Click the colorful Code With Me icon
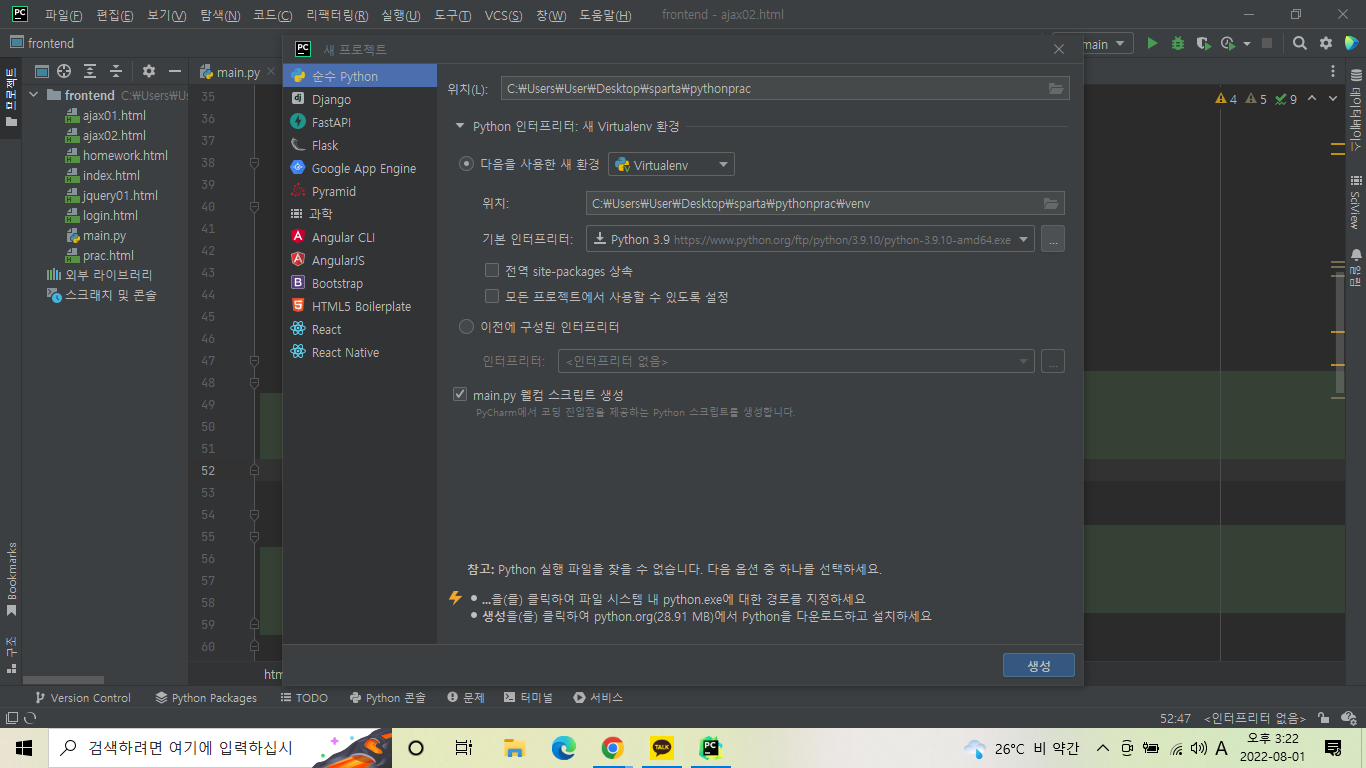The width and height of the screenshot is (1366, 768). coord(1351,43)
